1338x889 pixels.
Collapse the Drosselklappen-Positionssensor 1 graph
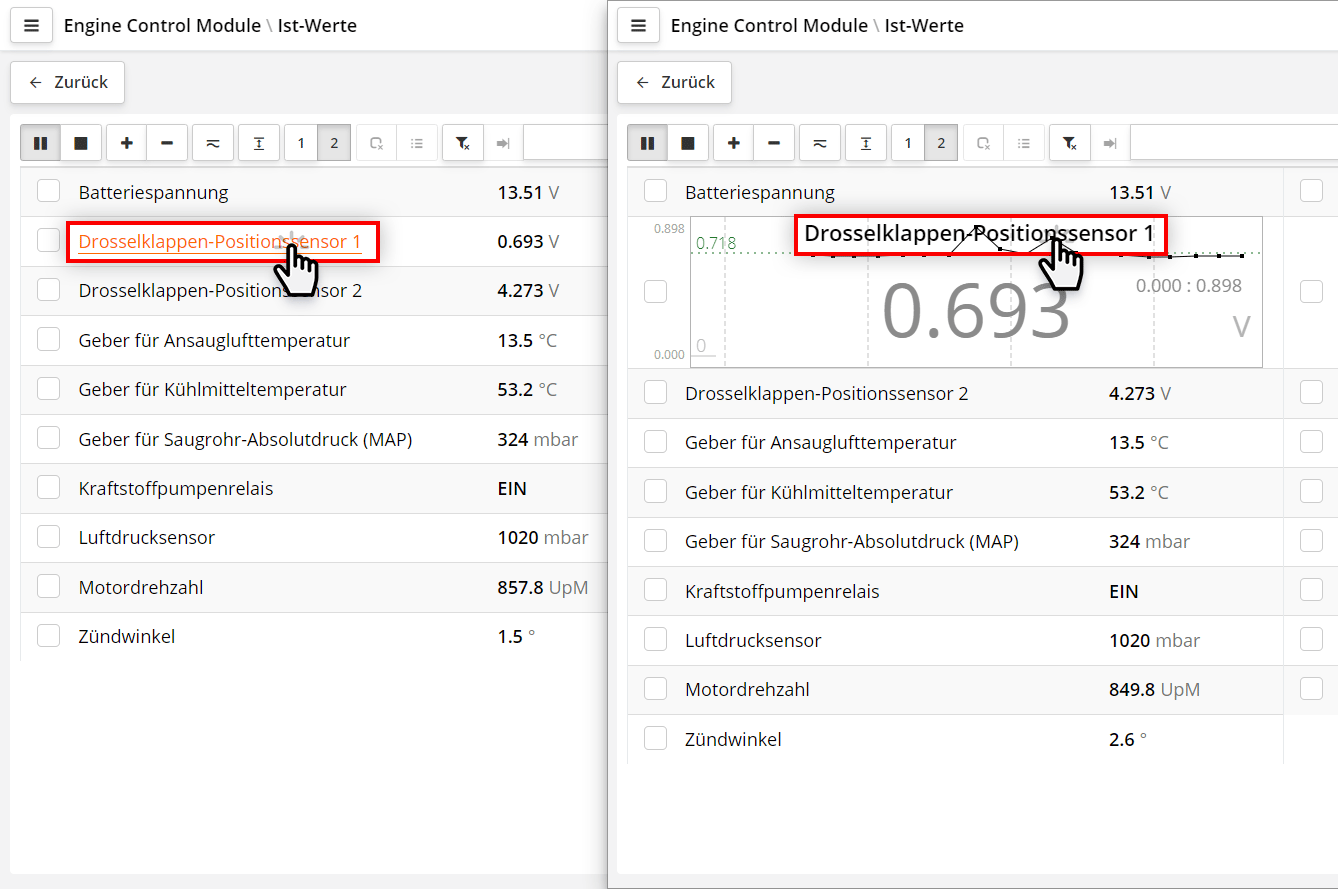pos(978,235)
